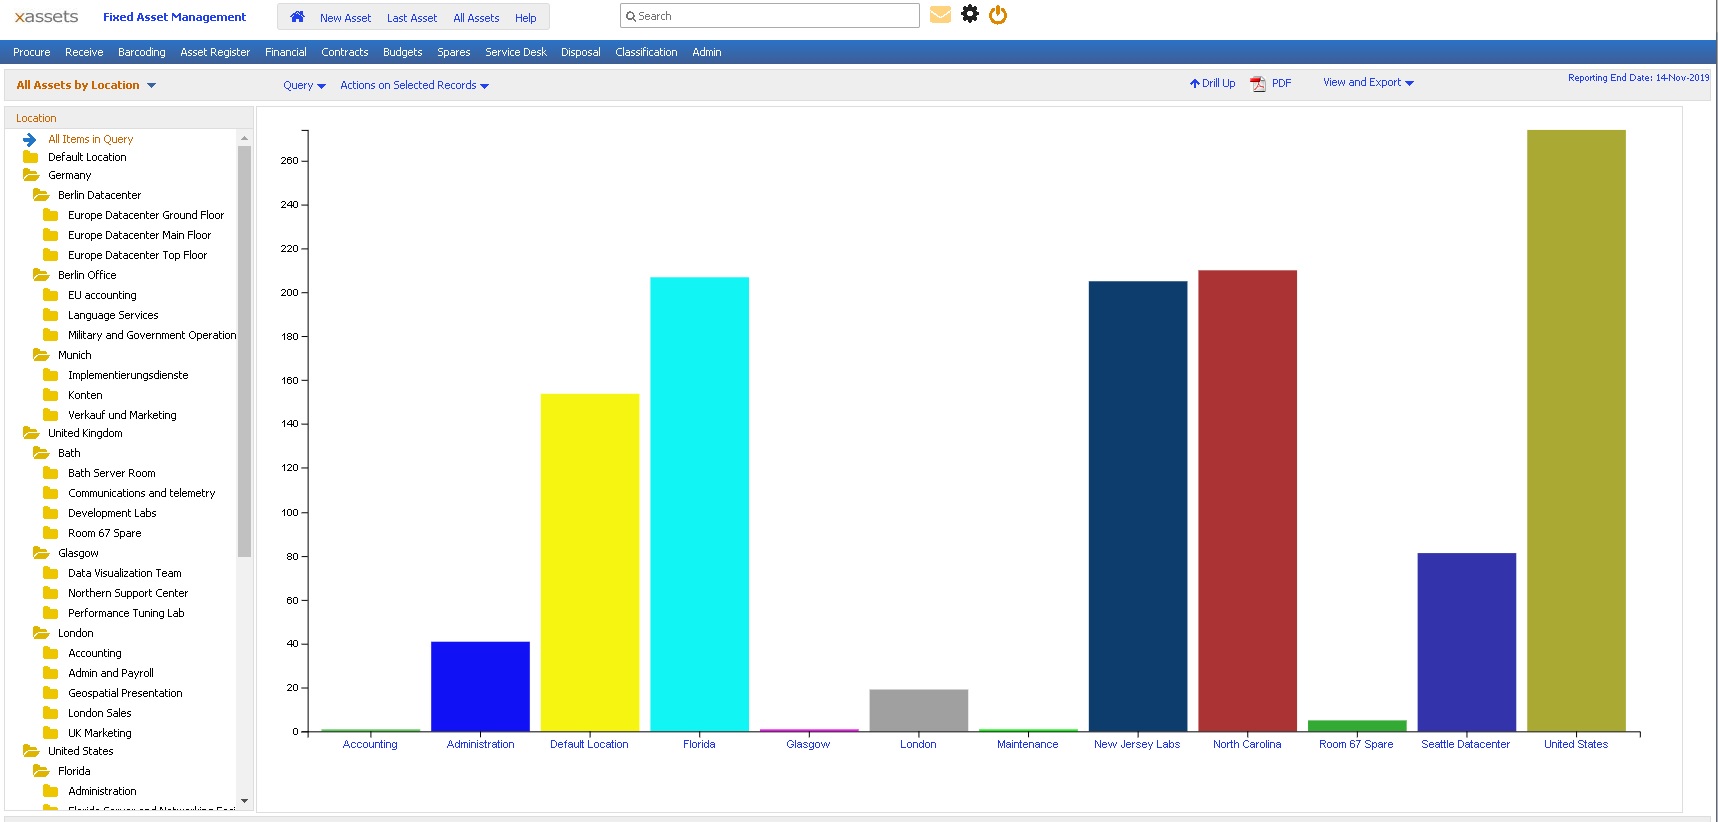Click the Germany folder icon
The image size is (1718, 822).
pyautogui.click(x=31, y=175)
